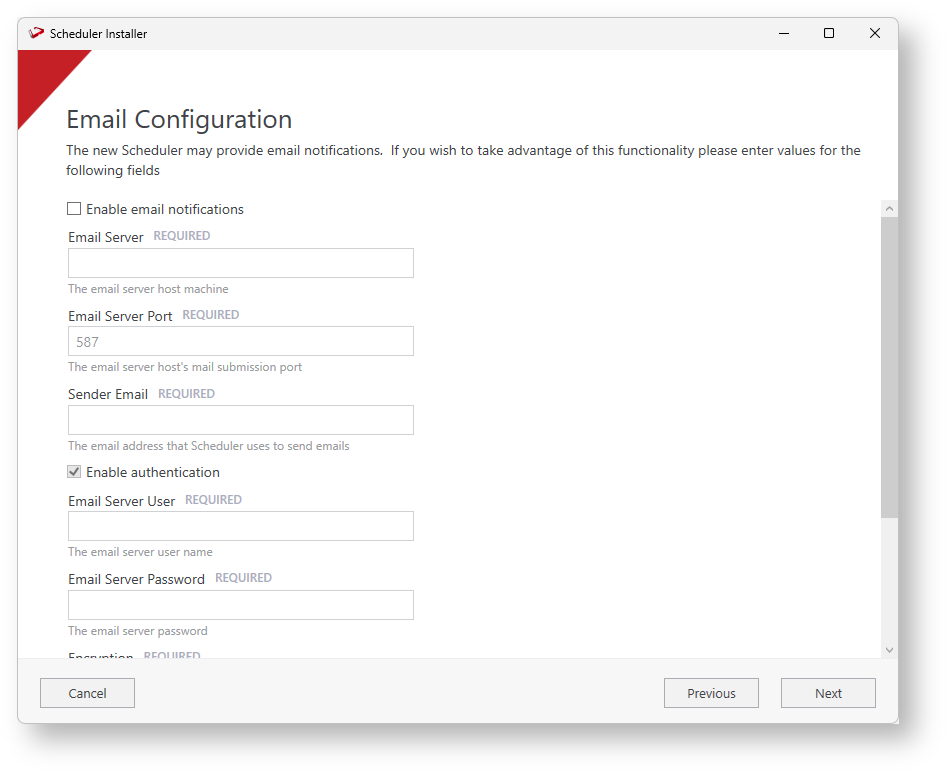Proceed with the Next button

pyautogui.click(x=828, y=693)
